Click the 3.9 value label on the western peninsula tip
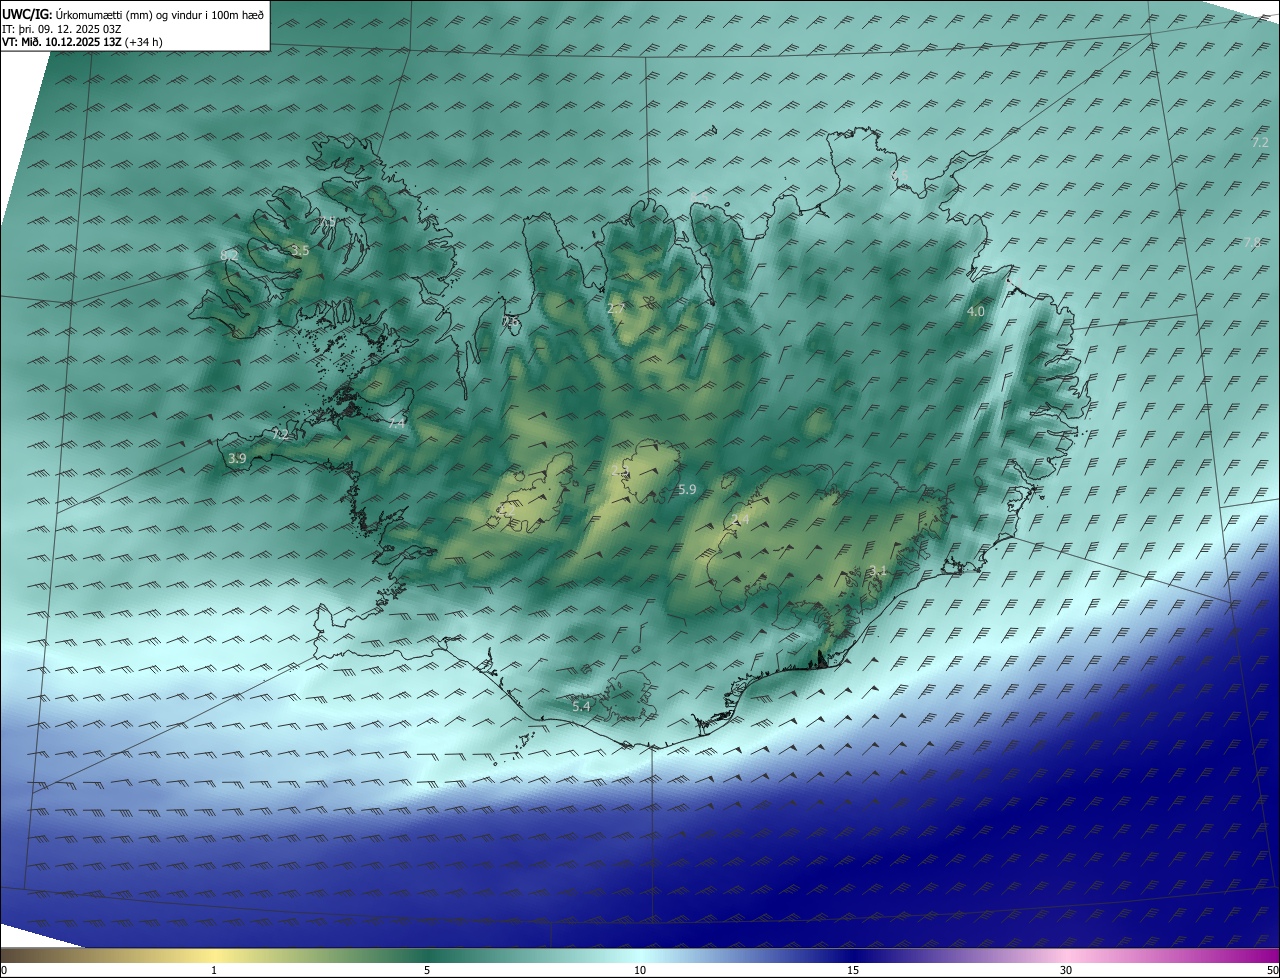This screenshot has width=1280, height=978. tap(237, 459)
